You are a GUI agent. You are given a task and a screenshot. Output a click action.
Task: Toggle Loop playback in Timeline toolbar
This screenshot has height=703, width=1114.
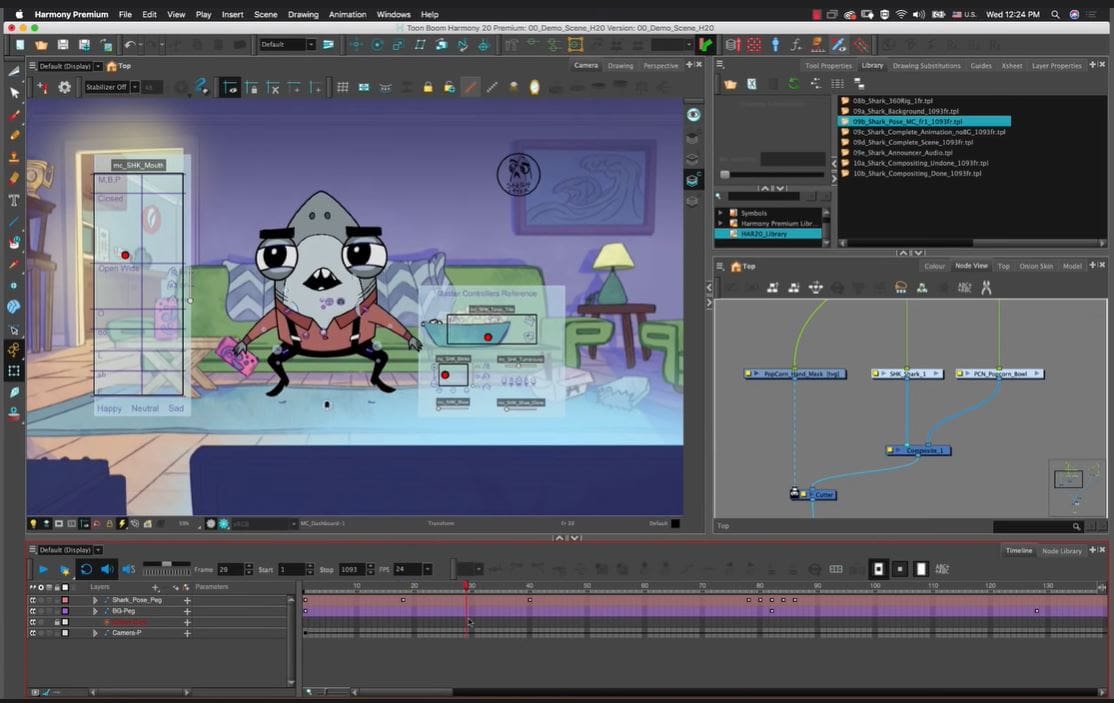coord(86,569)
